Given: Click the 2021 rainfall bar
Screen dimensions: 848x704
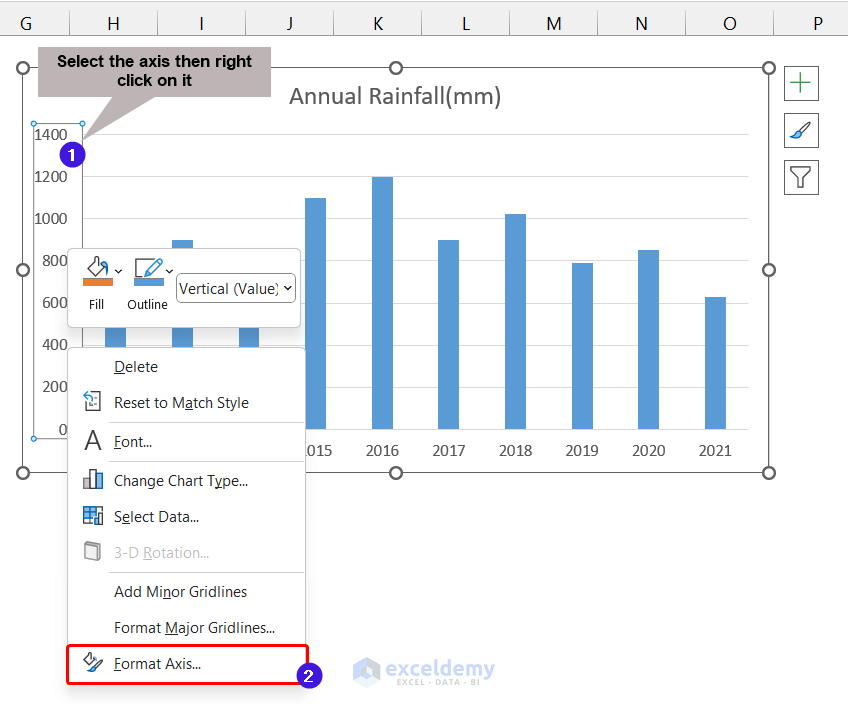Looking at the screenshot, I should [x=716, y=363].
